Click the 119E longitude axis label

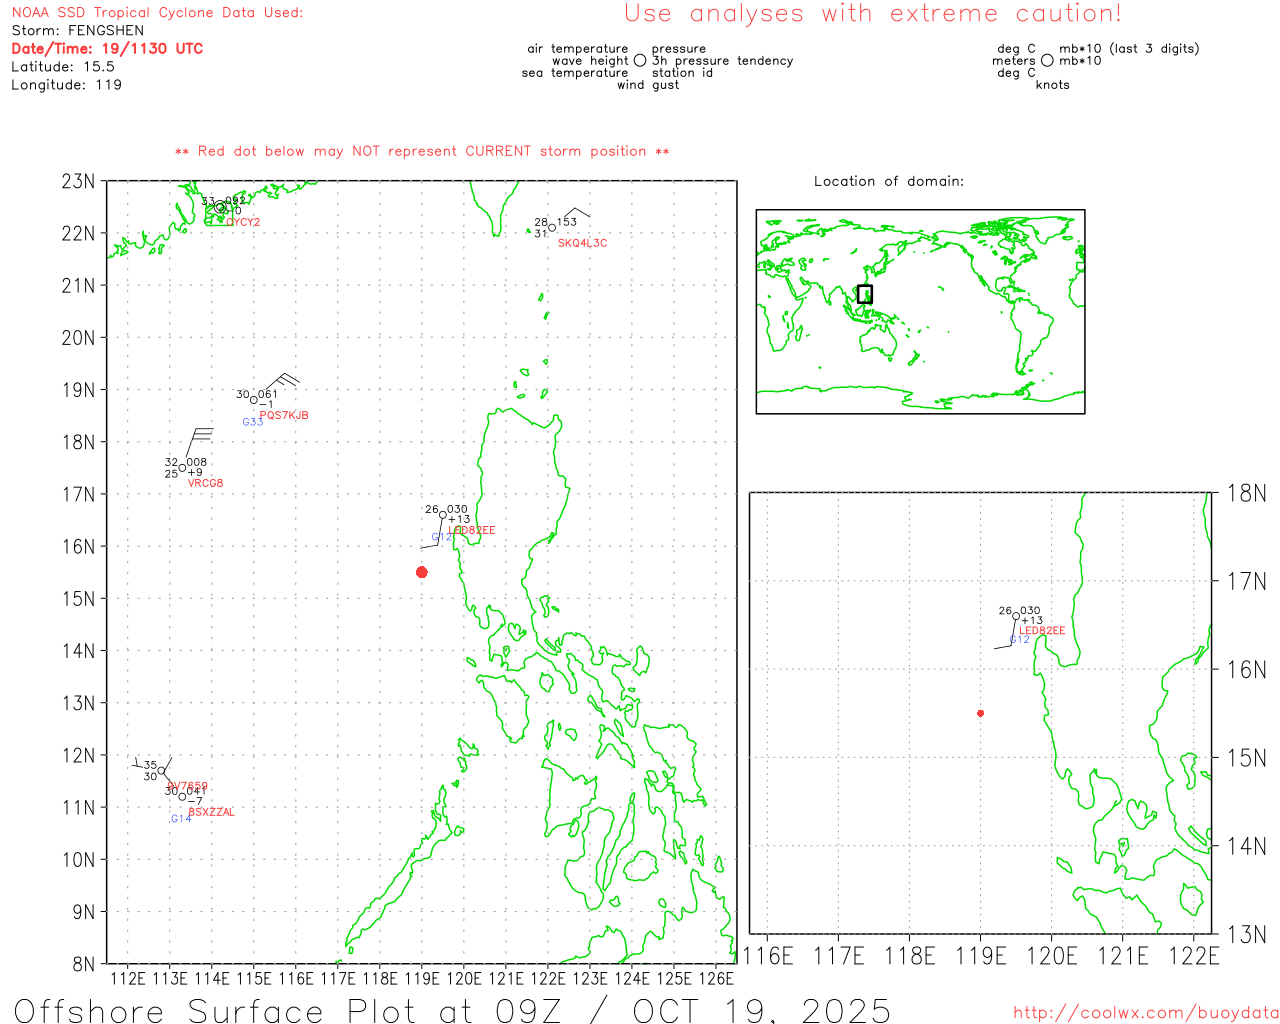(x=421, y=978)
